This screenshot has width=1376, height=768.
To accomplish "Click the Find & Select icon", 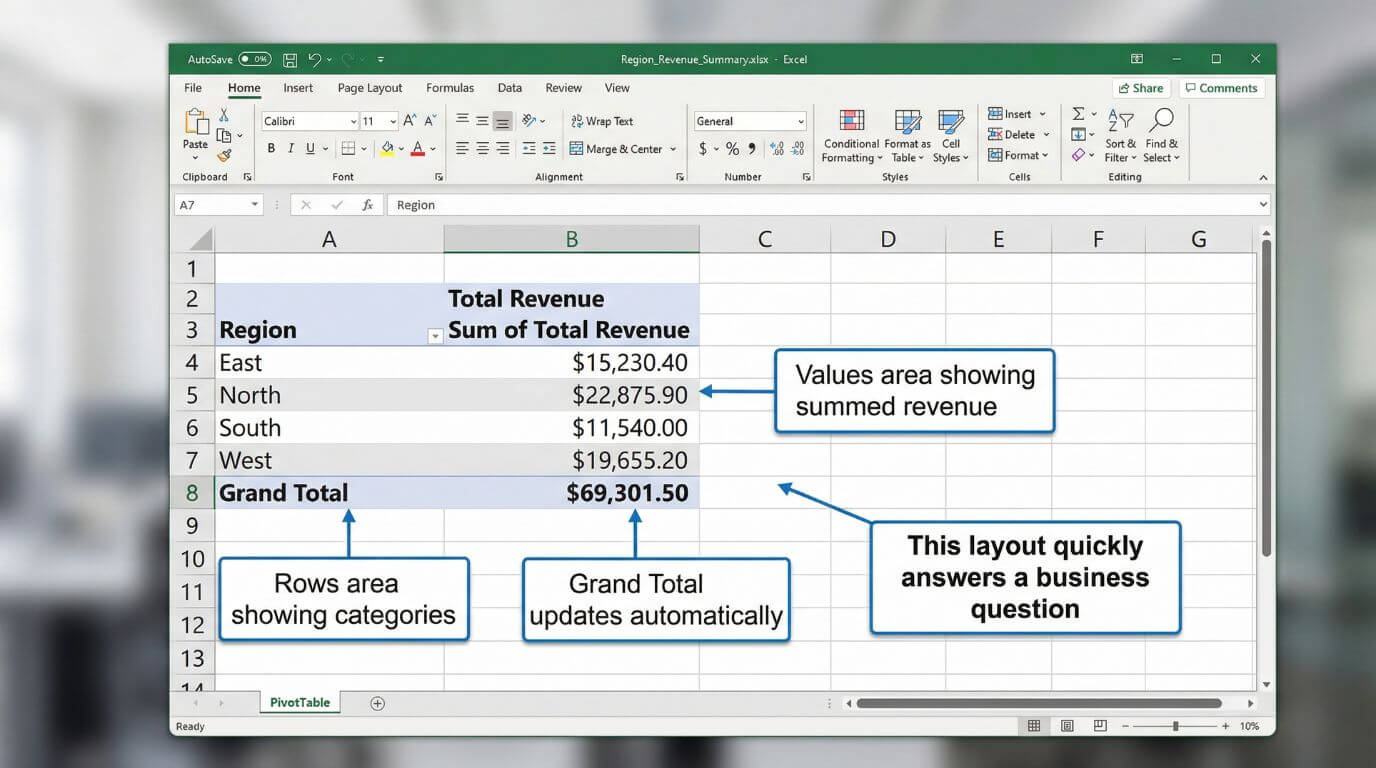I will tap(1160, 137).
